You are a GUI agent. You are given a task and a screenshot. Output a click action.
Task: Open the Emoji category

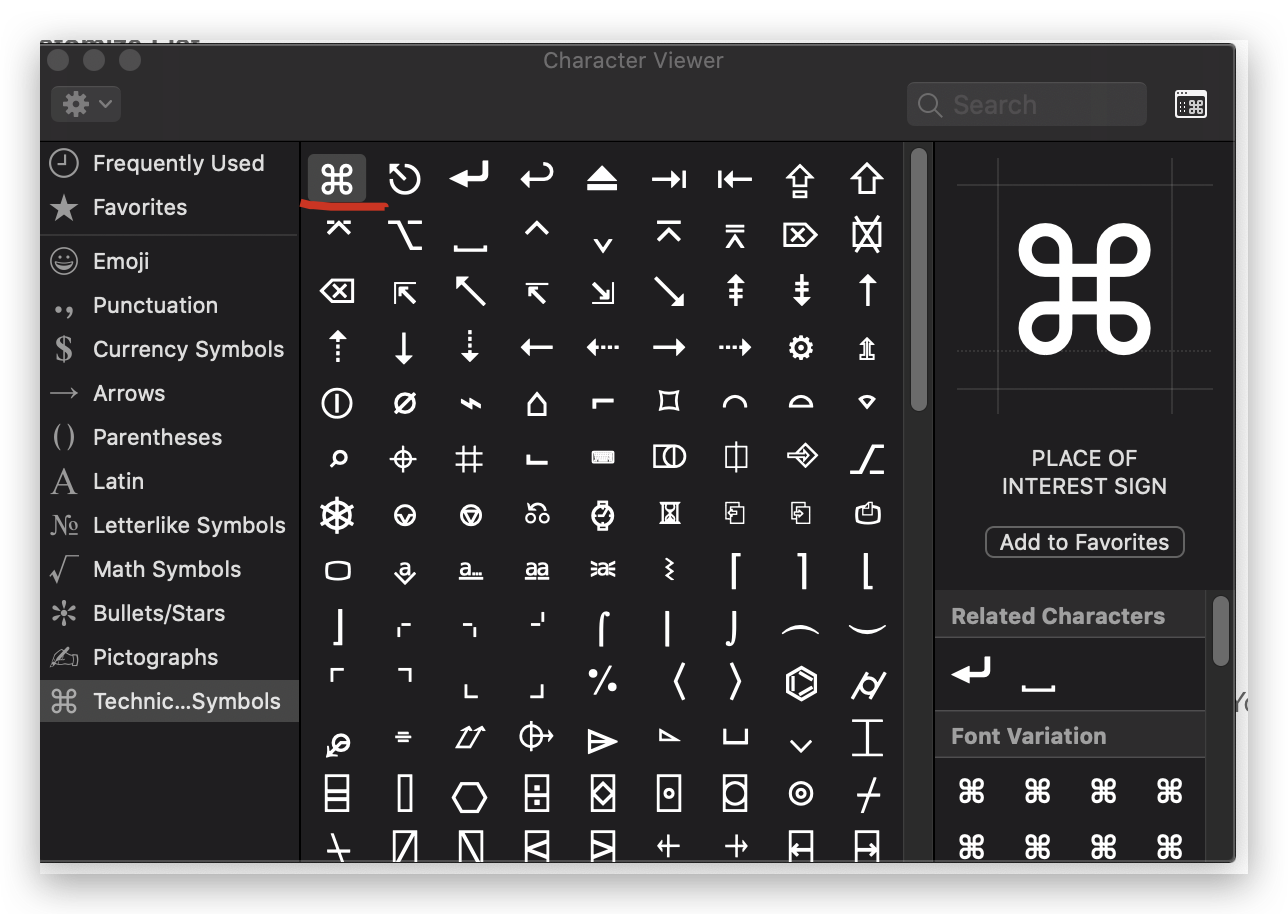169,261
